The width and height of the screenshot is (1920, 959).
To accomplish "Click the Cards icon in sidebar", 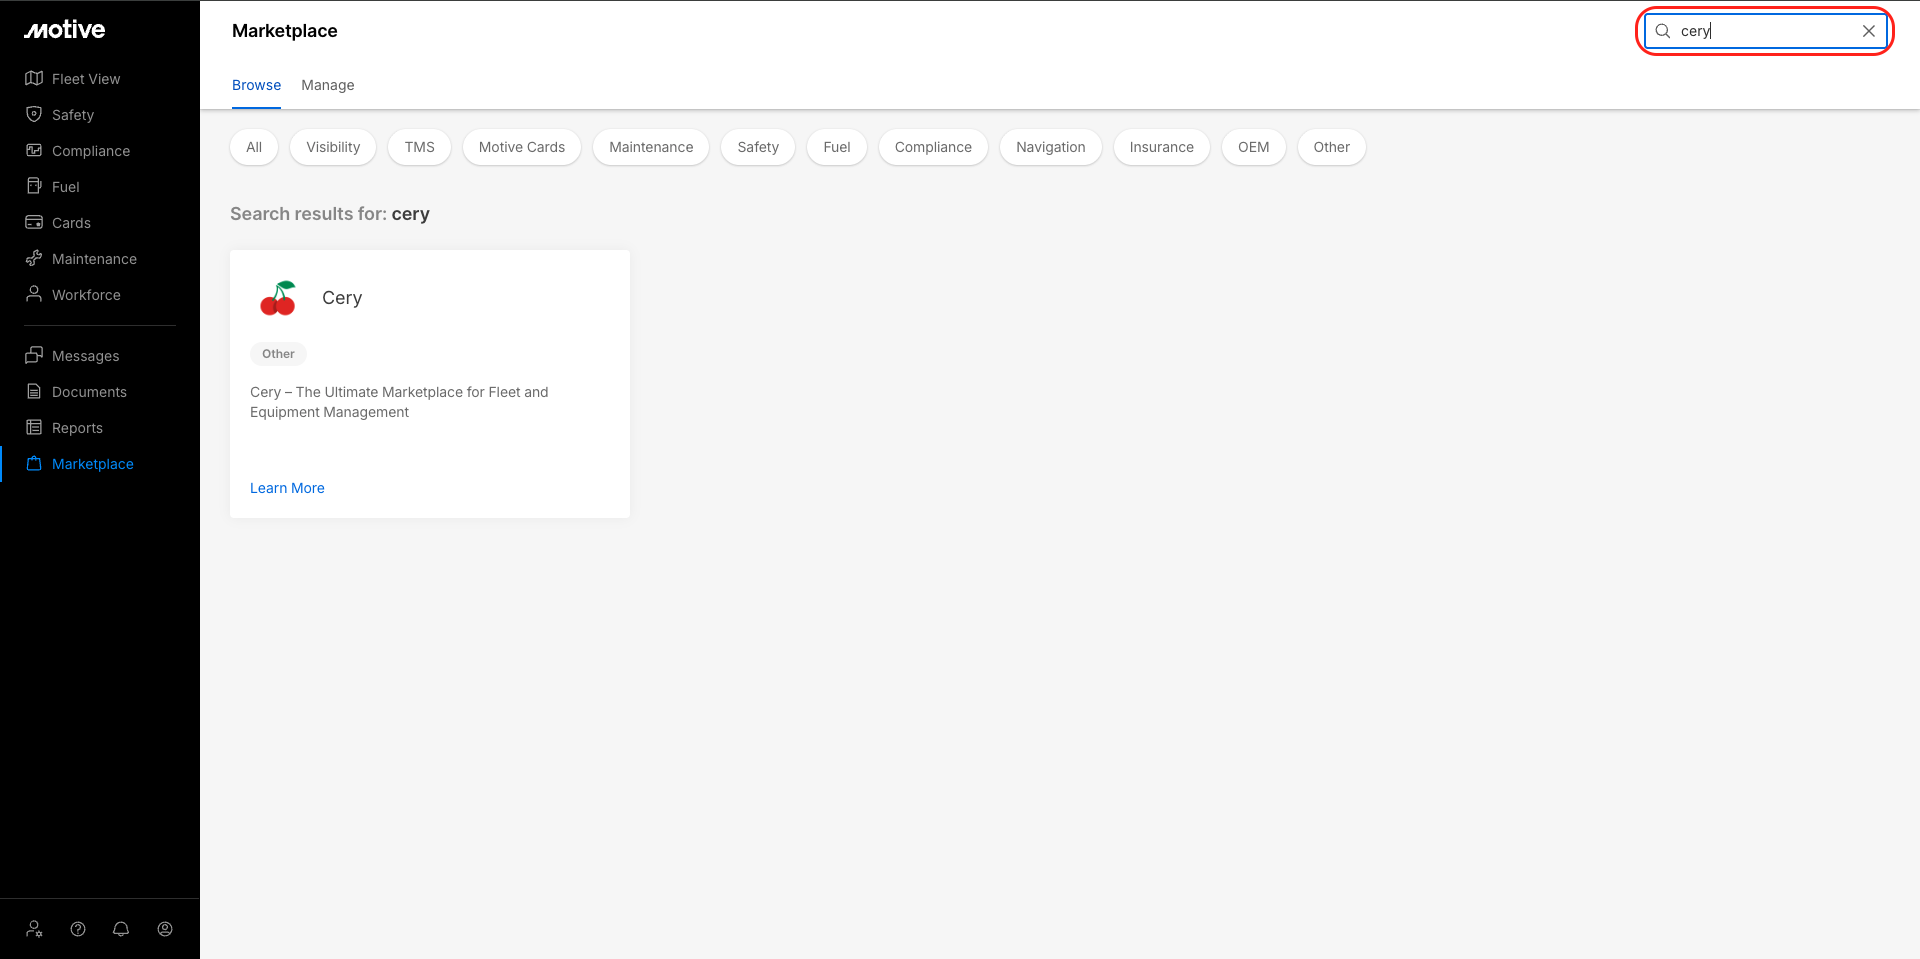I will click(34, 222).
